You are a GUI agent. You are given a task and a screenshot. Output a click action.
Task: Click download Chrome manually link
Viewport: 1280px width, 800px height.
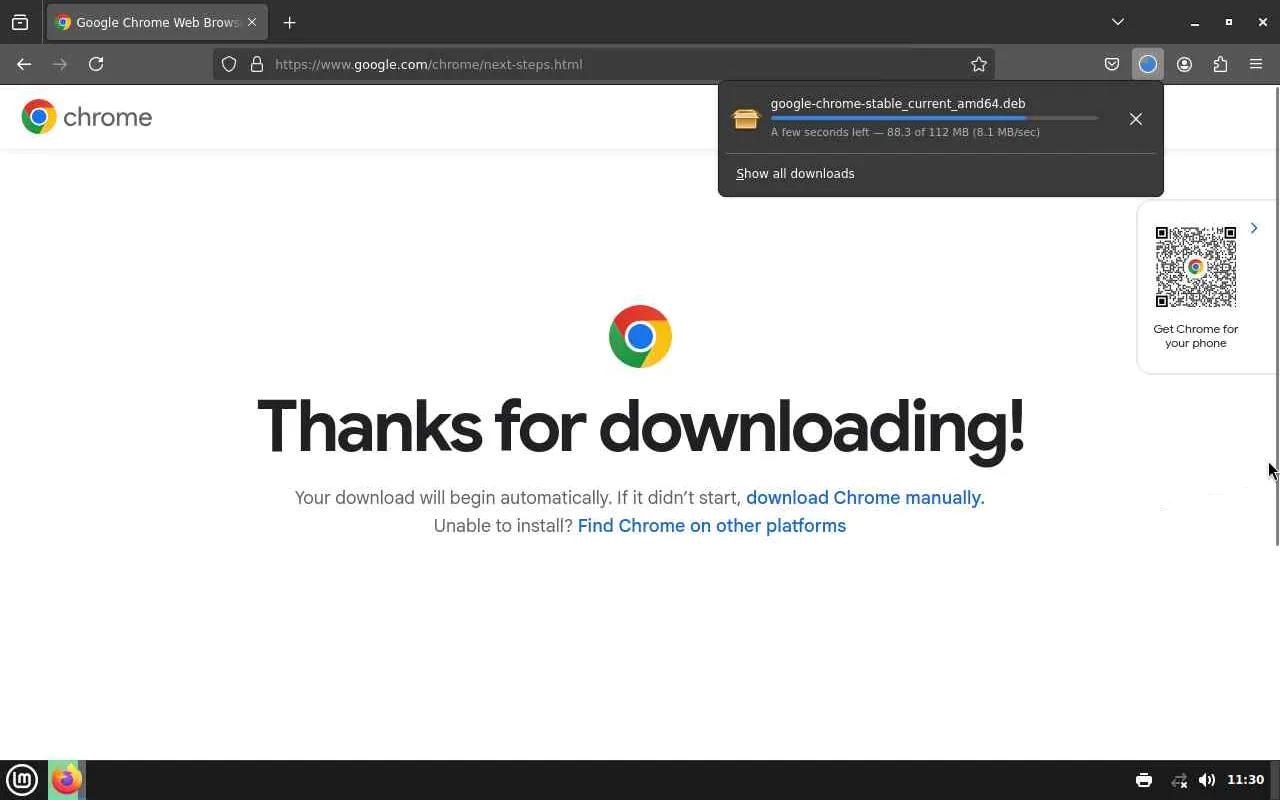point(865,498)
